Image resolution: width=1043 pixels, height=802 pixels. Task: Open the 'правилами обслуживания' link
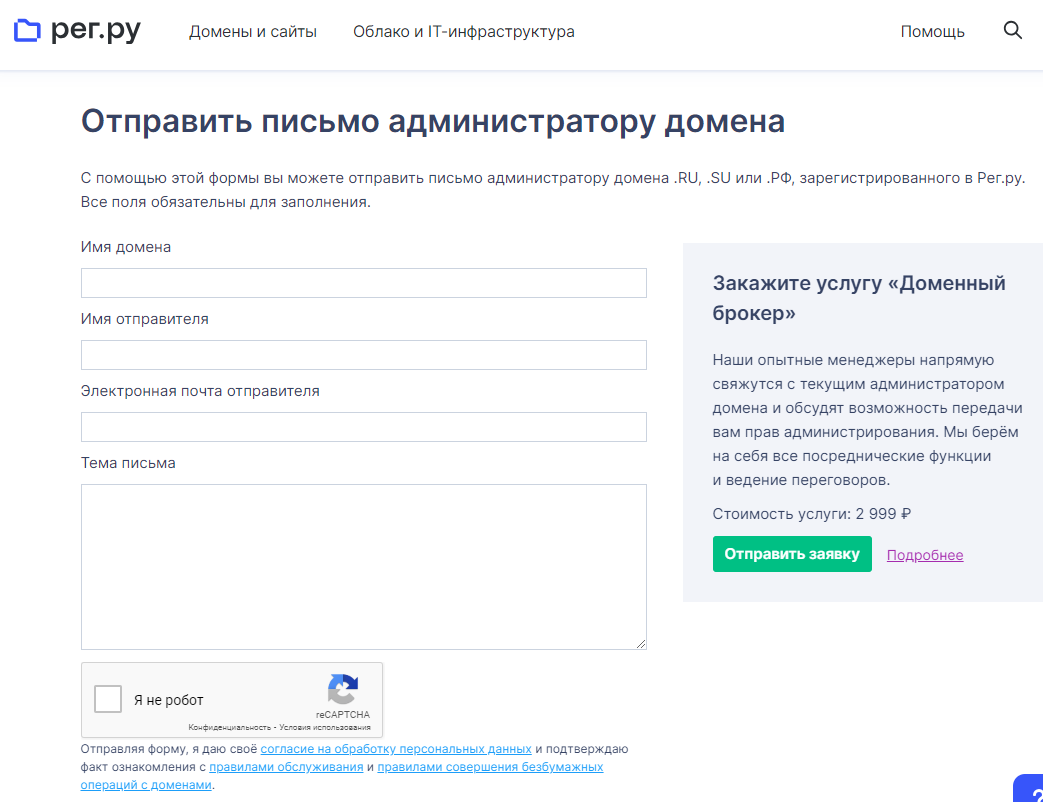[x=286, y=767]
